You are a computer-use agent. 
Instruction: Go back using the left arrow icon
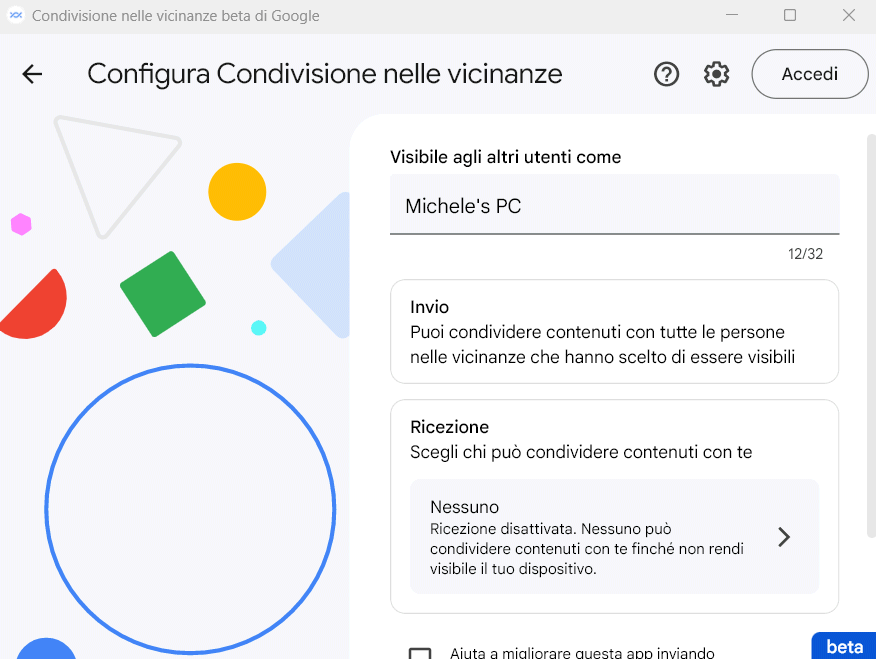pyautogui.click(x=32, y=74)
